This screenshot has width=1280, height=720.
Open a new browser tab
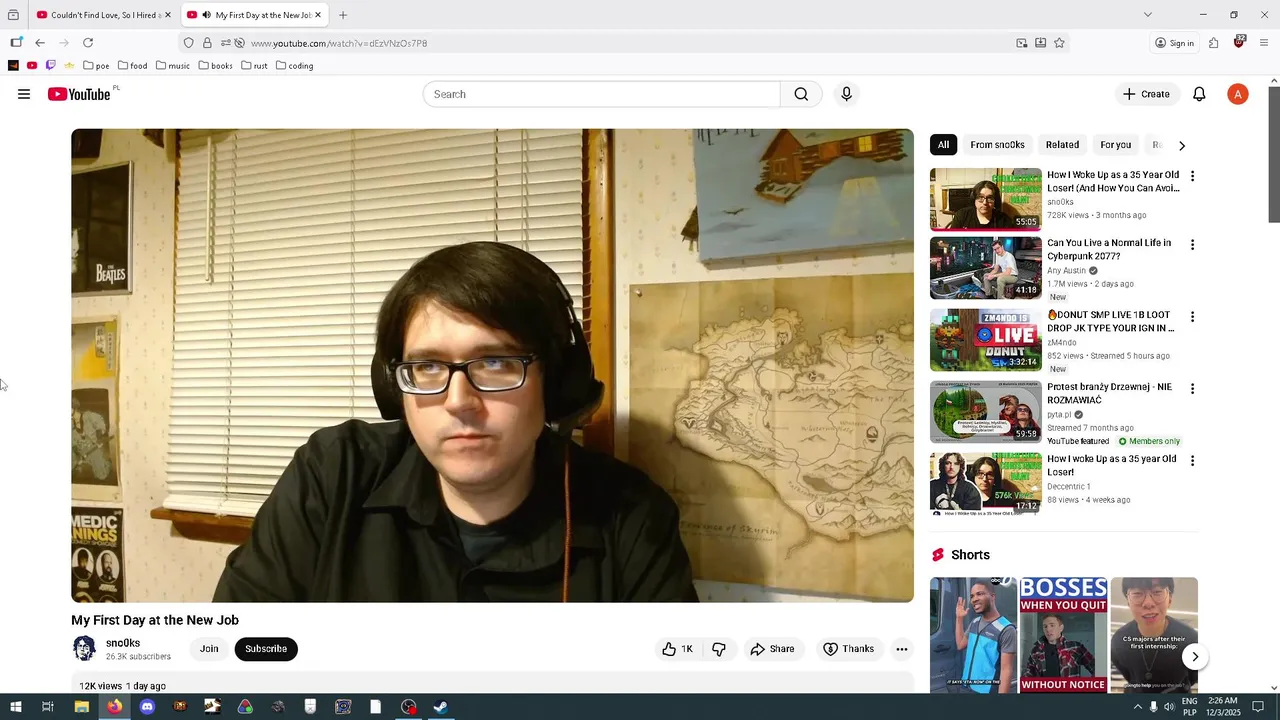[343, 15]
